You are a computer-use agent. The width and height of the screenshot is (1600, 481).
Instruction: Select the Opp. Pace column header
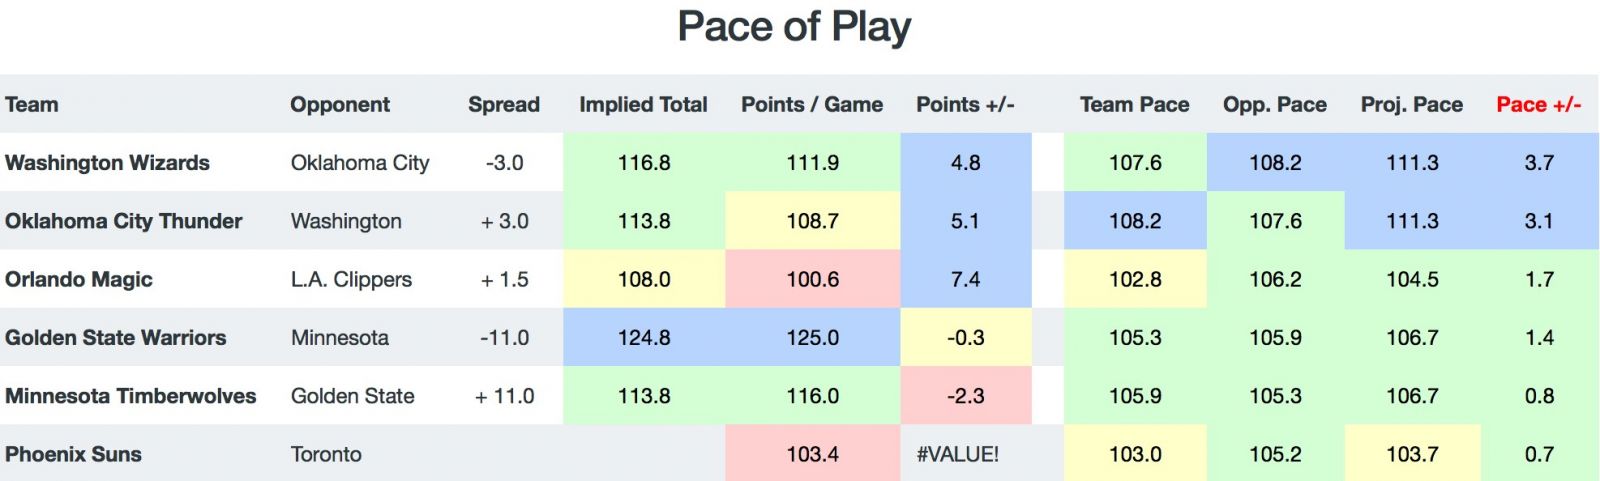pos(1275,105)
